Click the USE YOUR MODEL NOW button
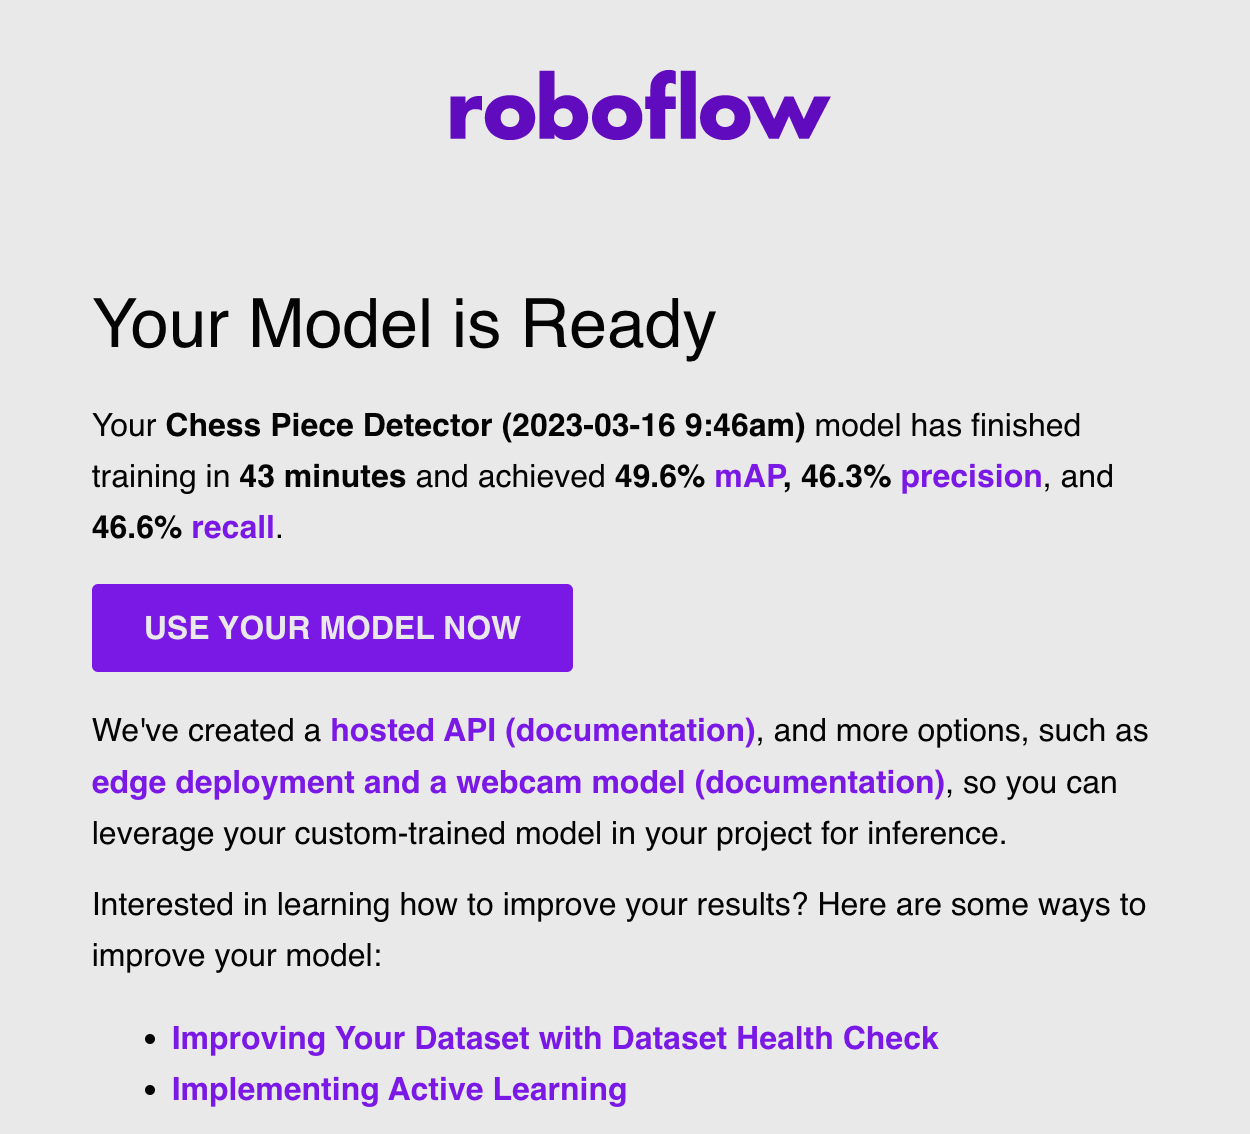 tap(332, 628)
